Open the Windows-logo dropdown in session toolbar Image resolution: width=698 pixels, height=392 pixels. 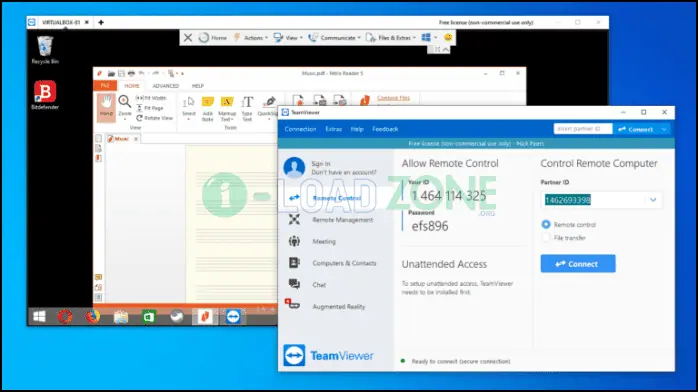pos(429,38)
